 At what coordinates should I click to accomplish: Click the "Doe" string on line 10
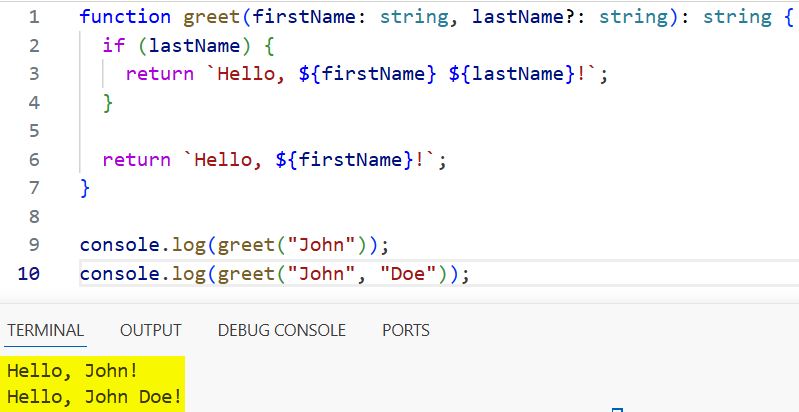[x=409, y=274]
